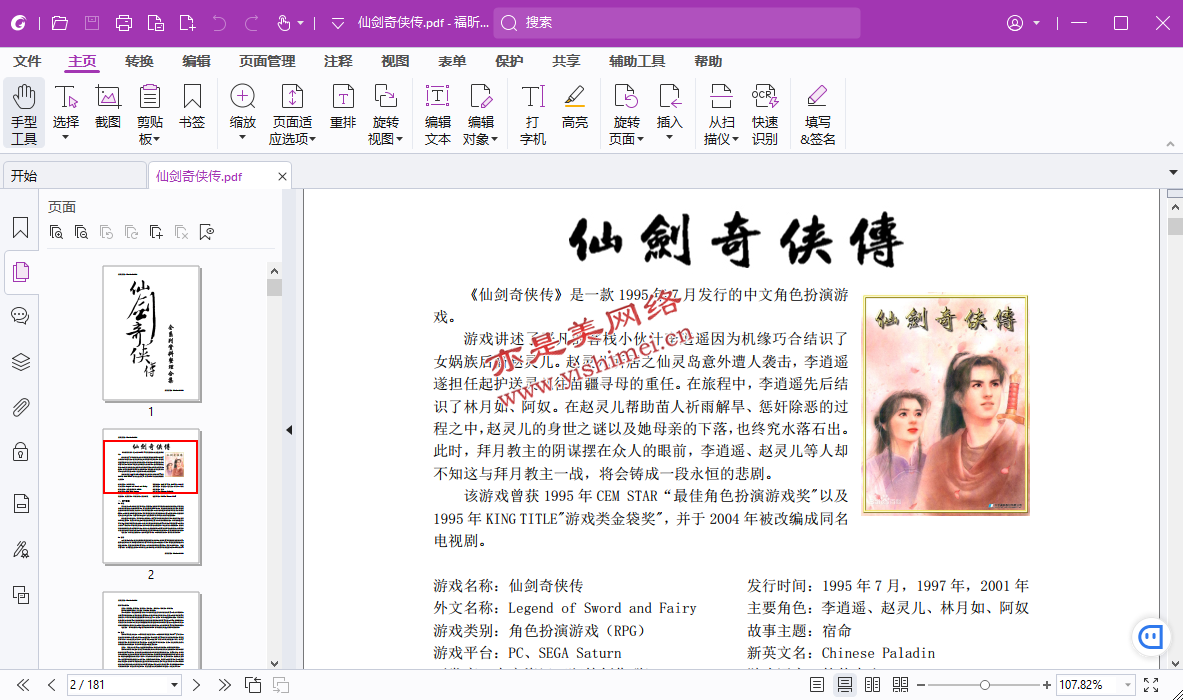1183x700 pixels.
Task: Open the 注释 ribbon tab
Action: coord(338,61)
